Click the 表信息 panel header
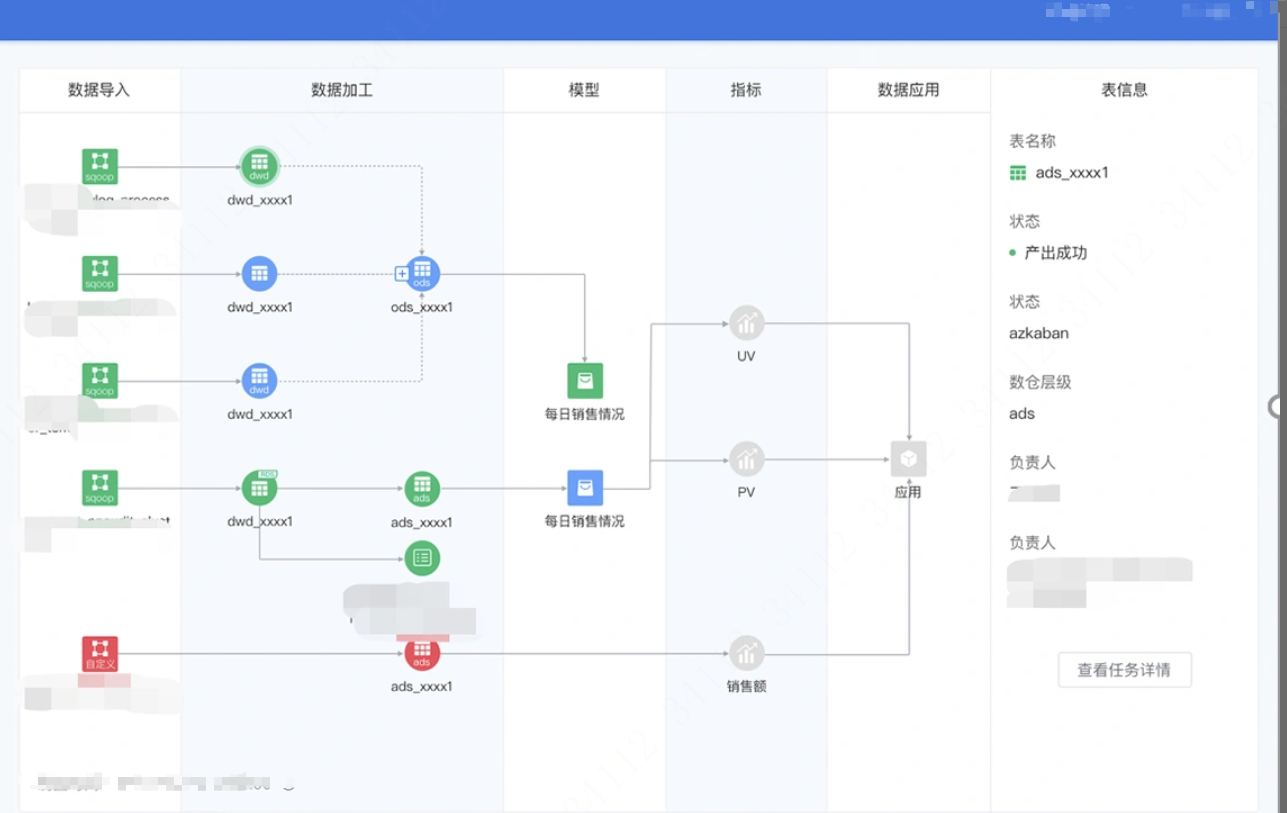 pos(1124,90)
